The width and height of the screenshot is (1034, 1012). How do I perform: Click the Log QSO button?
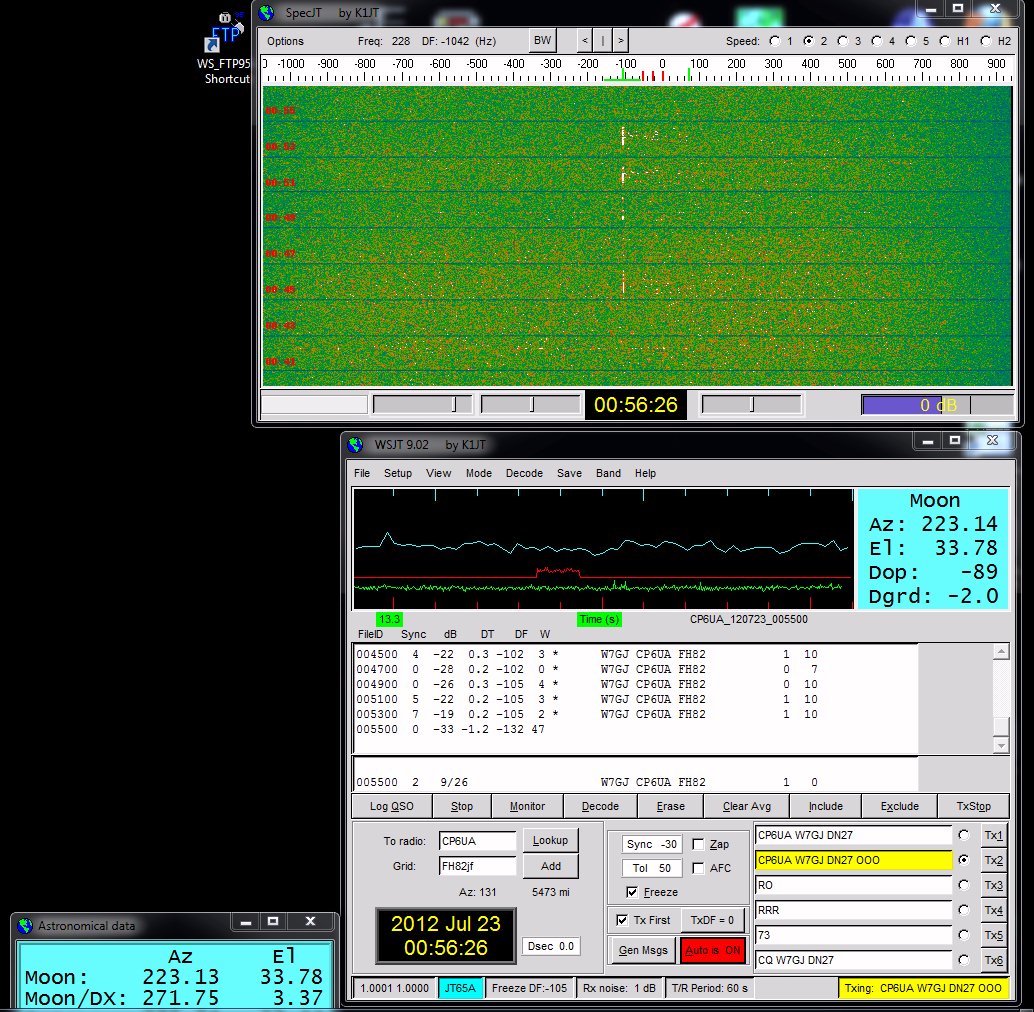click(392, 806)
